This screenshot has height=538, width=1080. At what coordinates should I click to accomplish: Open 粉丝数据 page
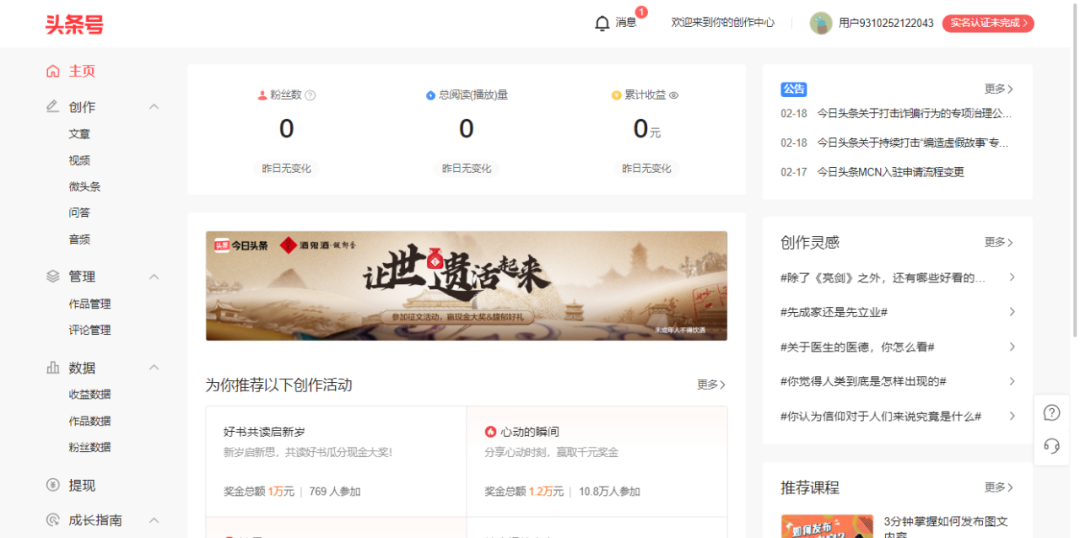[x=90, y=447]
